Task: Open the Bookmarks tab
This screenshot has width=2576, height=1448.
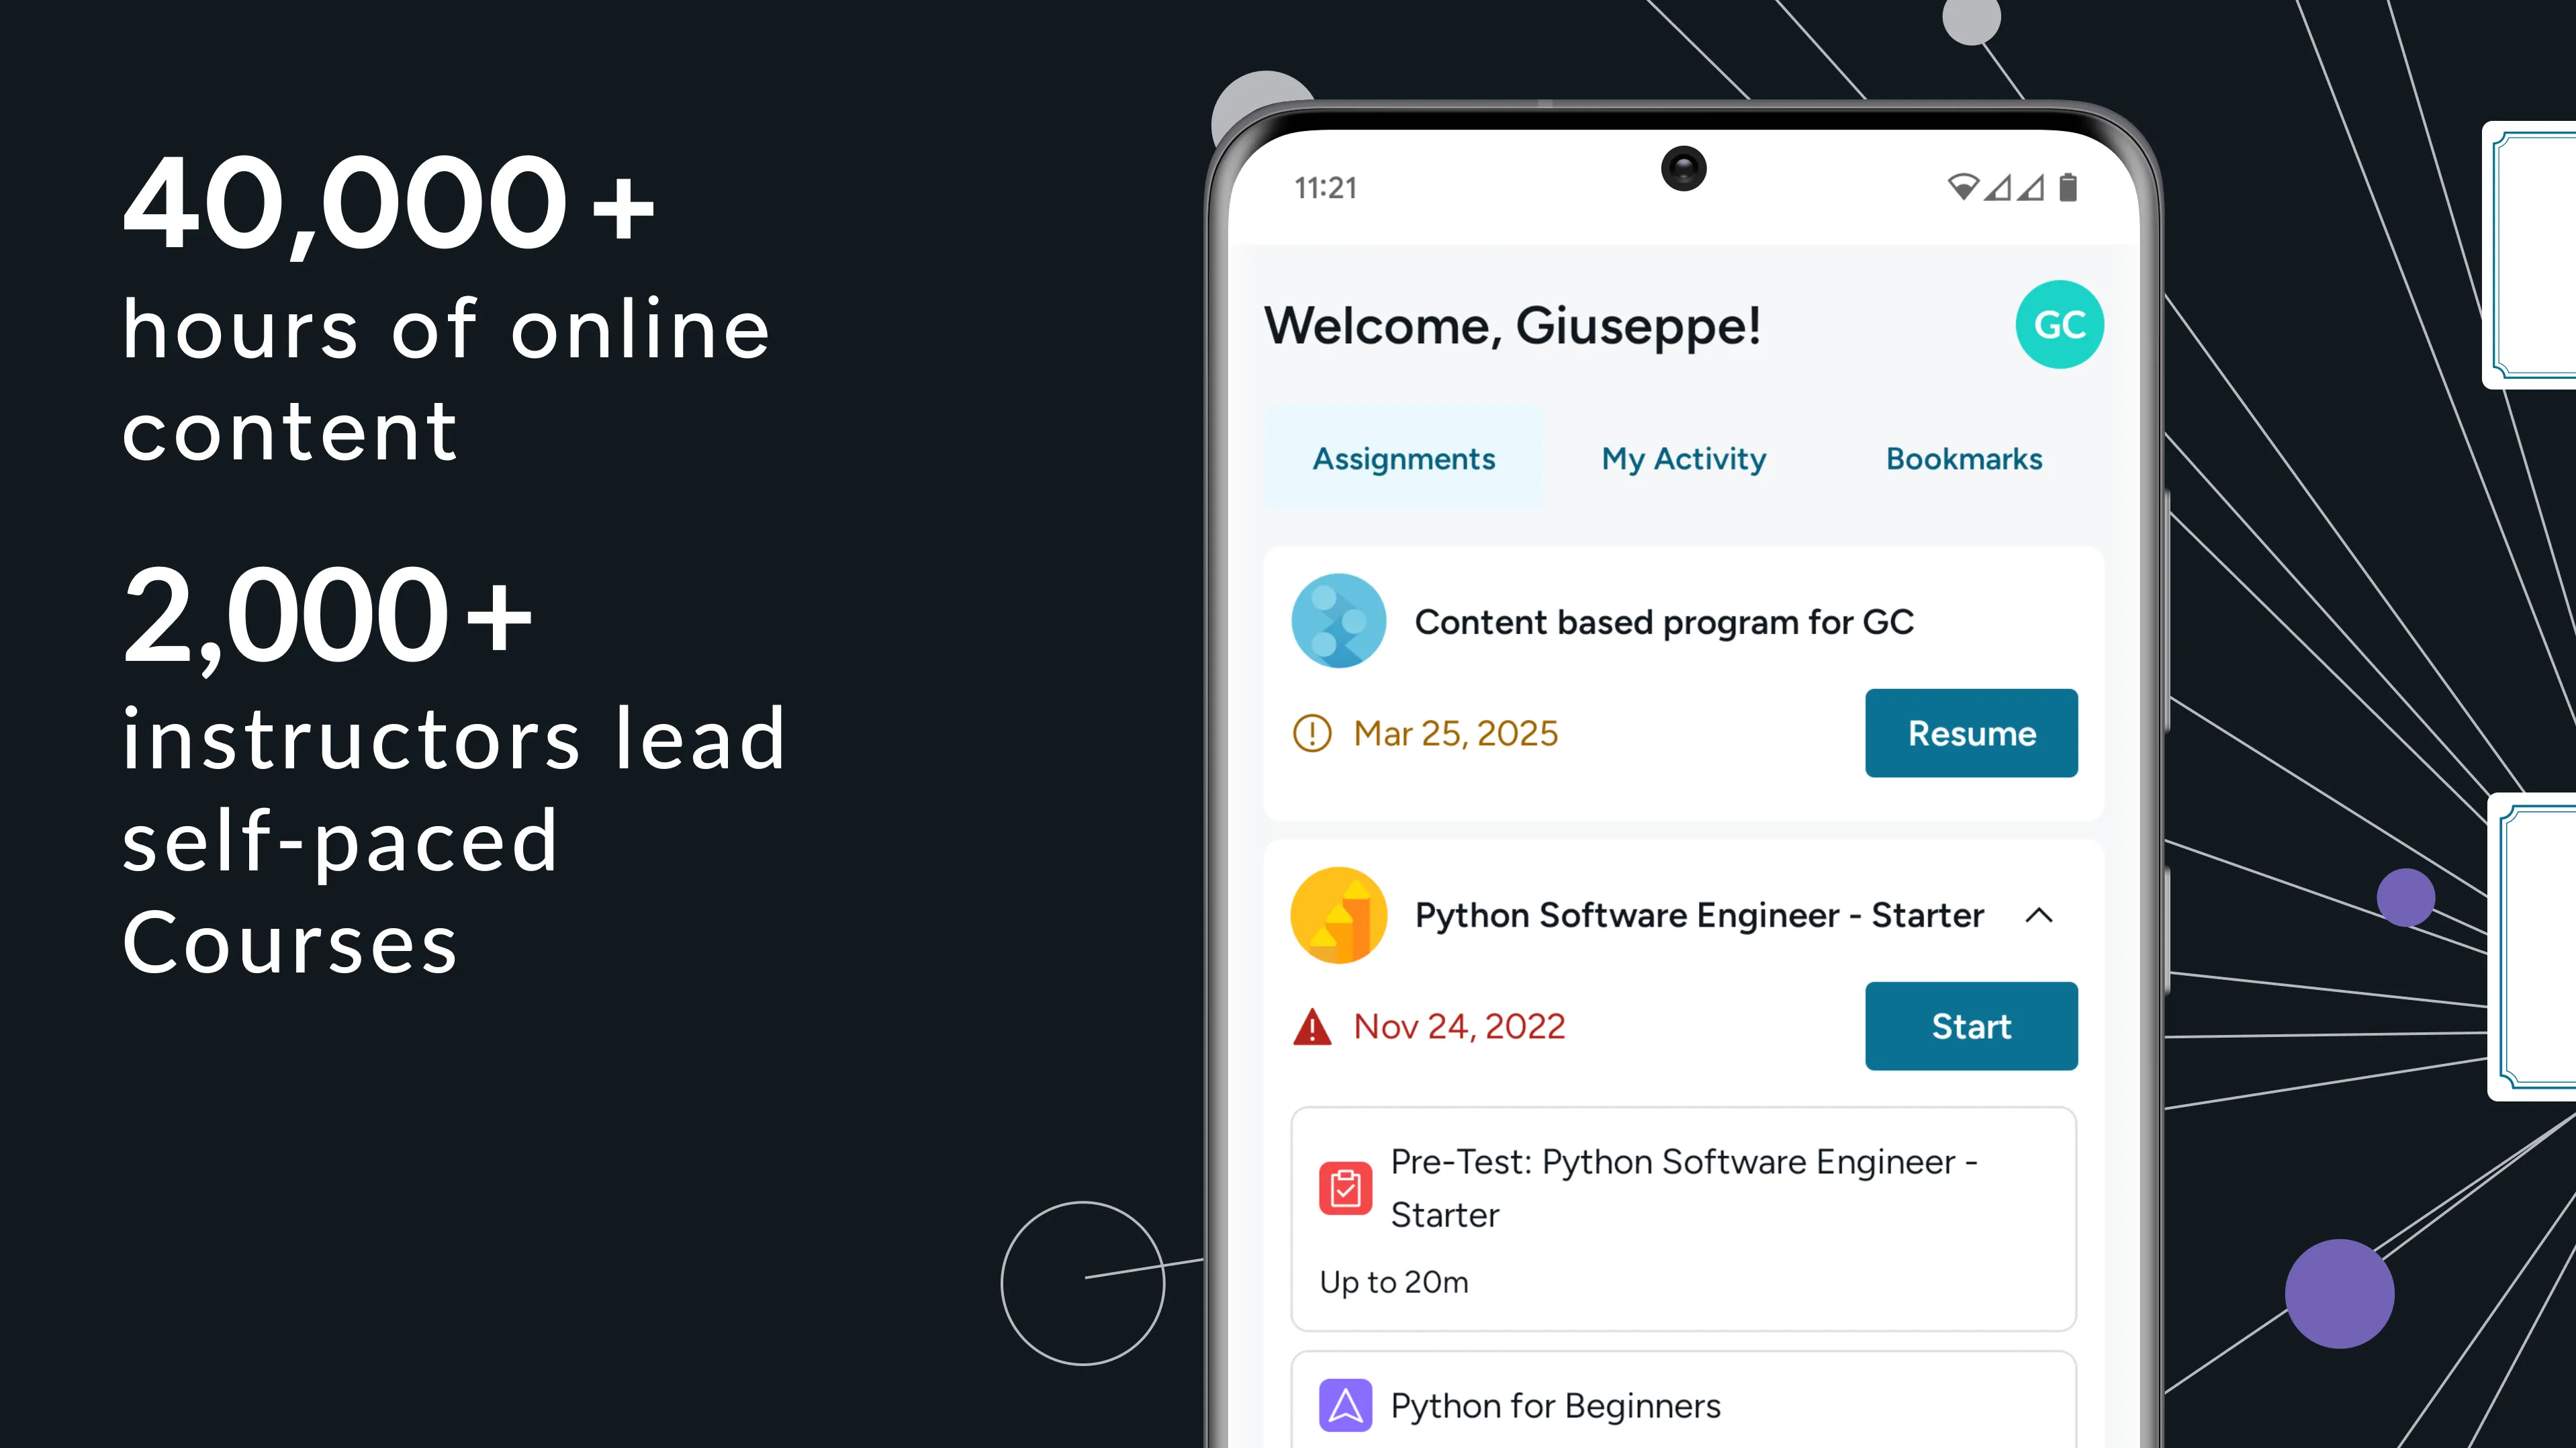Action: [x=1964, y=459]
